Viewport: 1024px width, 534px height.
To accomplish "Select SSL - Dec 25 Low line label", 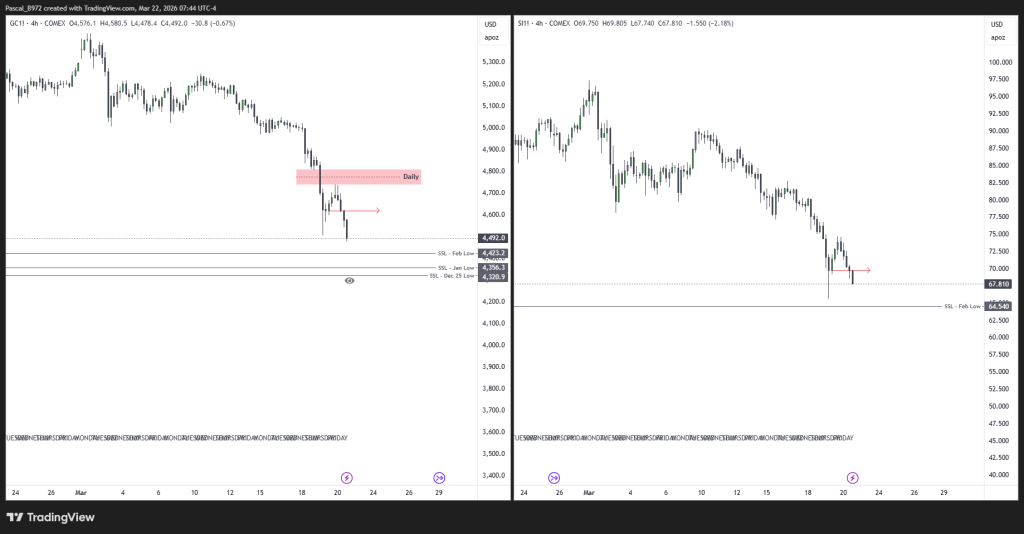I will click(x=452, y=275).
